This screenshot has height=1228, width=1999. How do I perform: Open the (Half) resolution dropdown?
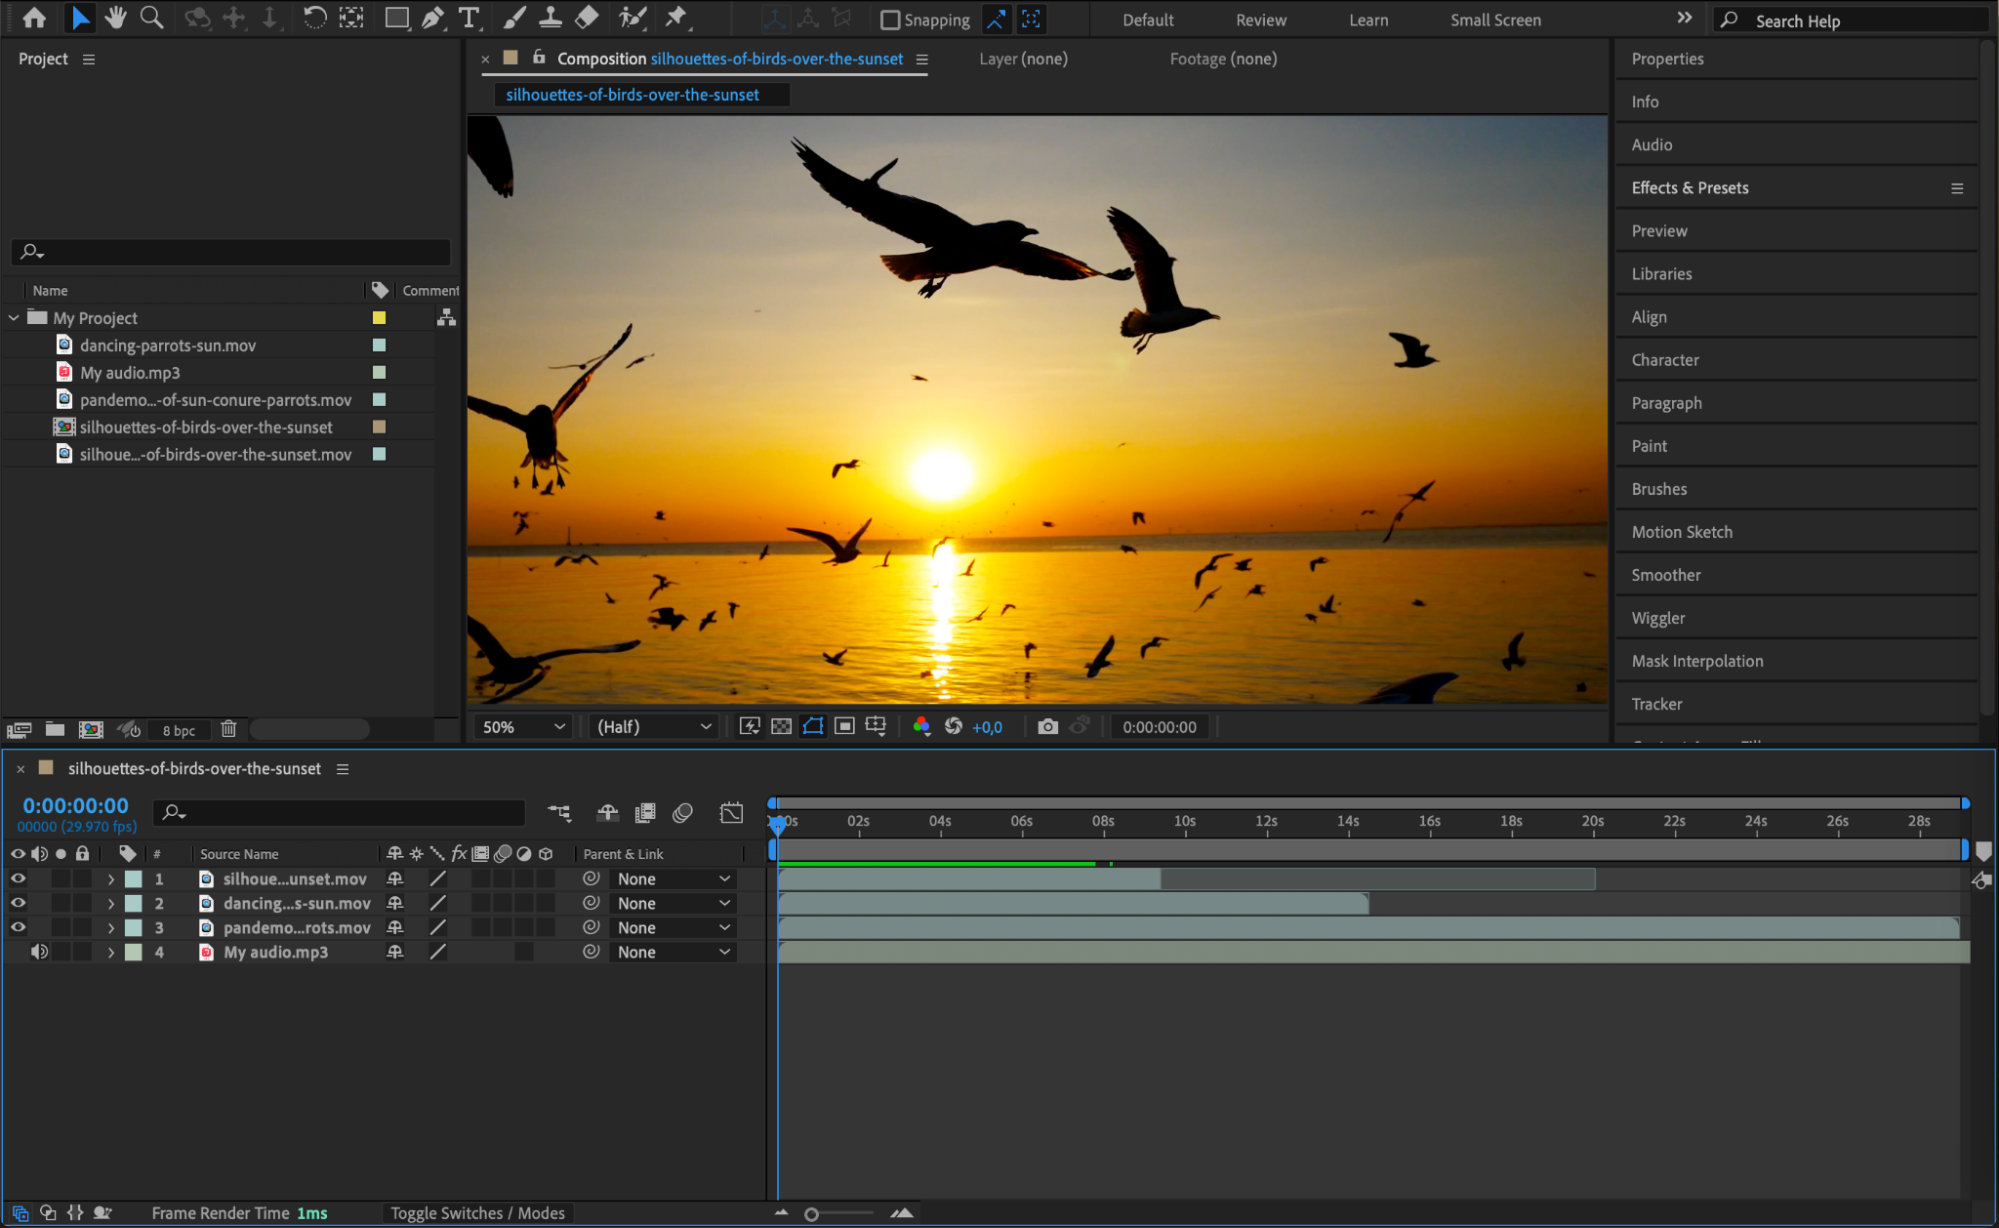[654, 727]
